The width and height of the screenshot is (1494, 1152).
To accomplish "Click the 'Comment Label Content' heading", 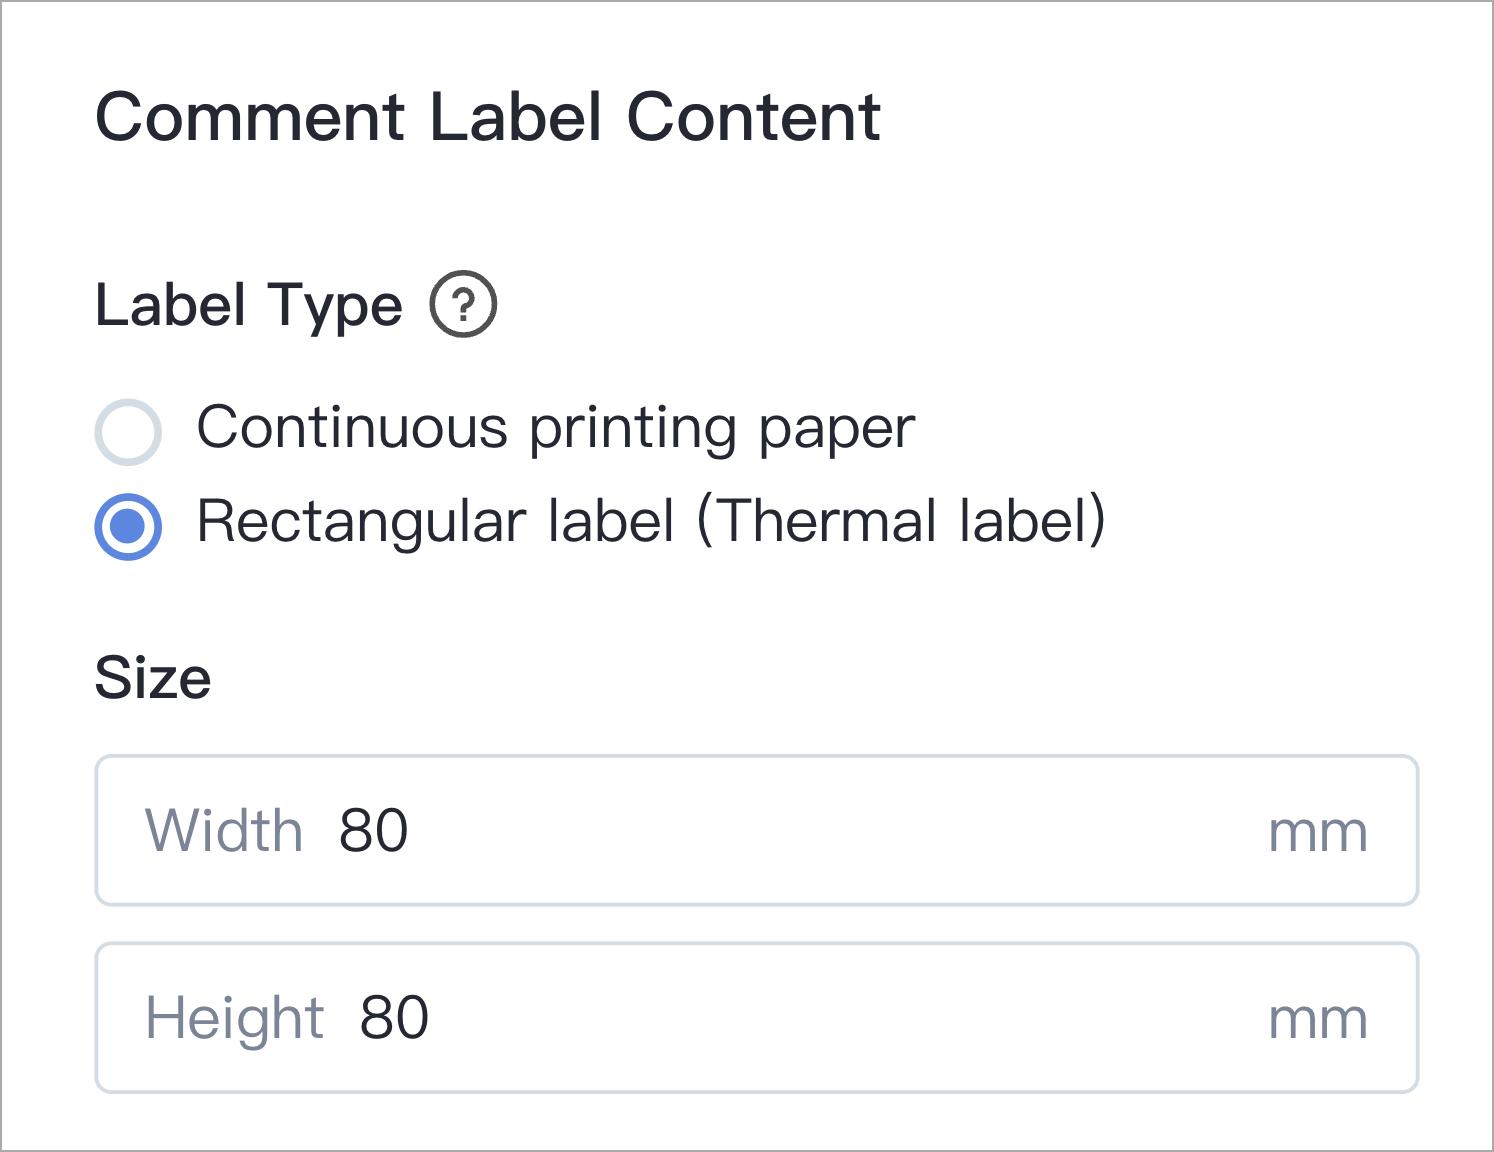I will (488, 117).
